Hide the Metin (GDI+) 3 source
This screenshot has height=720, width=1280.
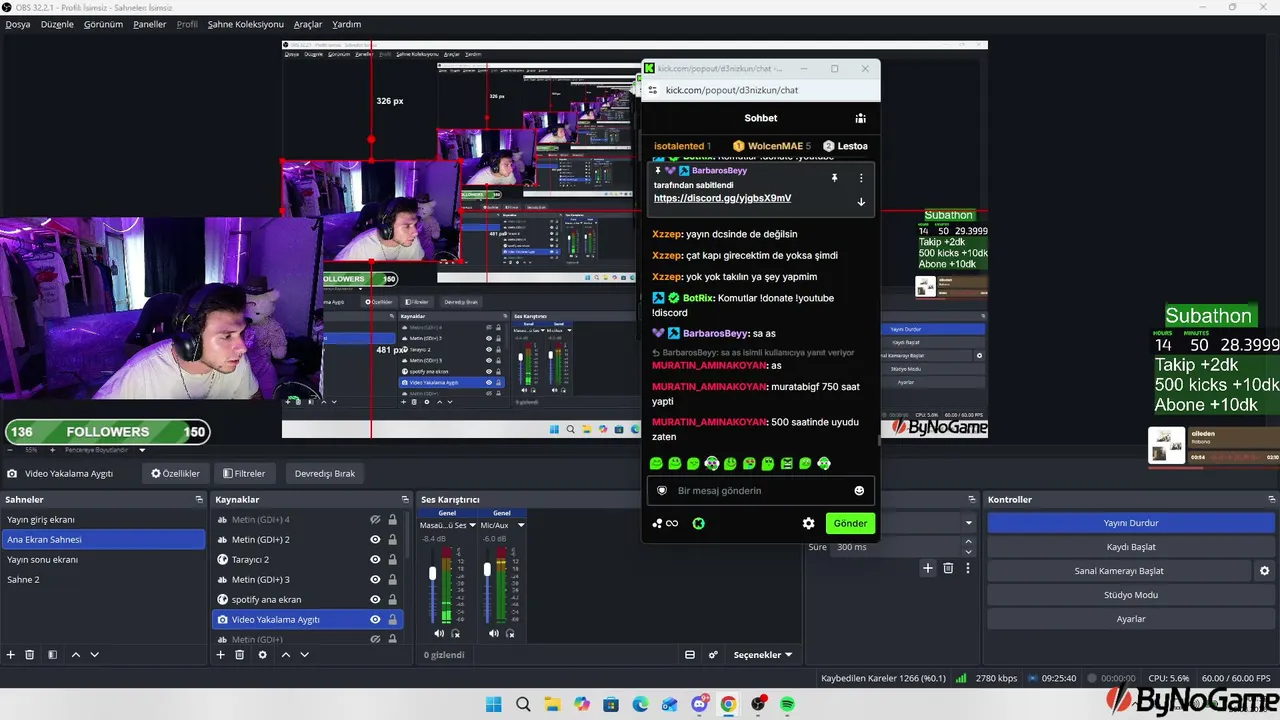pyautogui.click(x=375, y=580)
